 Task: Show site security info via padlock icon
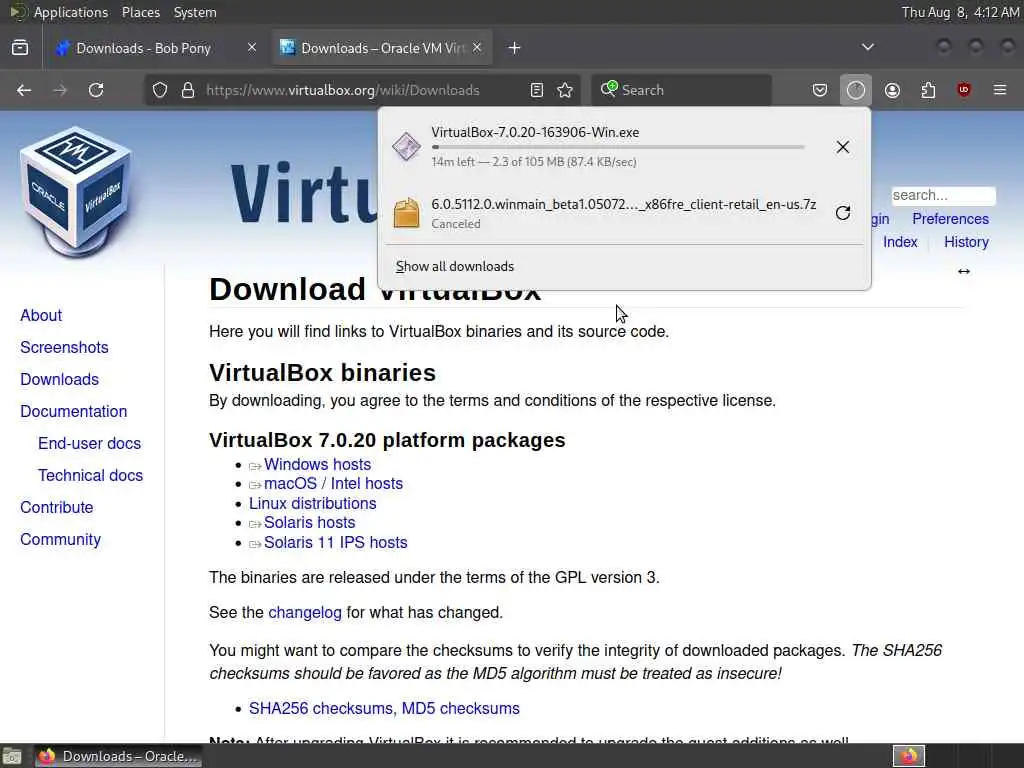(188, 90)
